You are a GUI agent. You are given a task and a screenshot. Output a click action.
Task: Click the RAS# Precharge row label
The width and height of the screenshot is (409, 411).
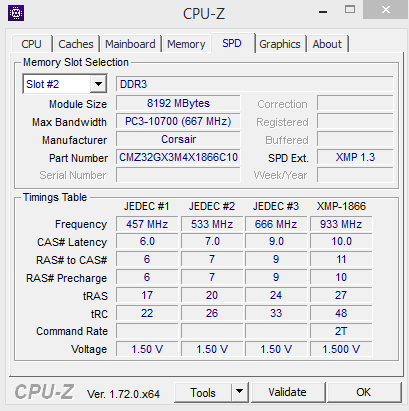[x=67, y=278]
